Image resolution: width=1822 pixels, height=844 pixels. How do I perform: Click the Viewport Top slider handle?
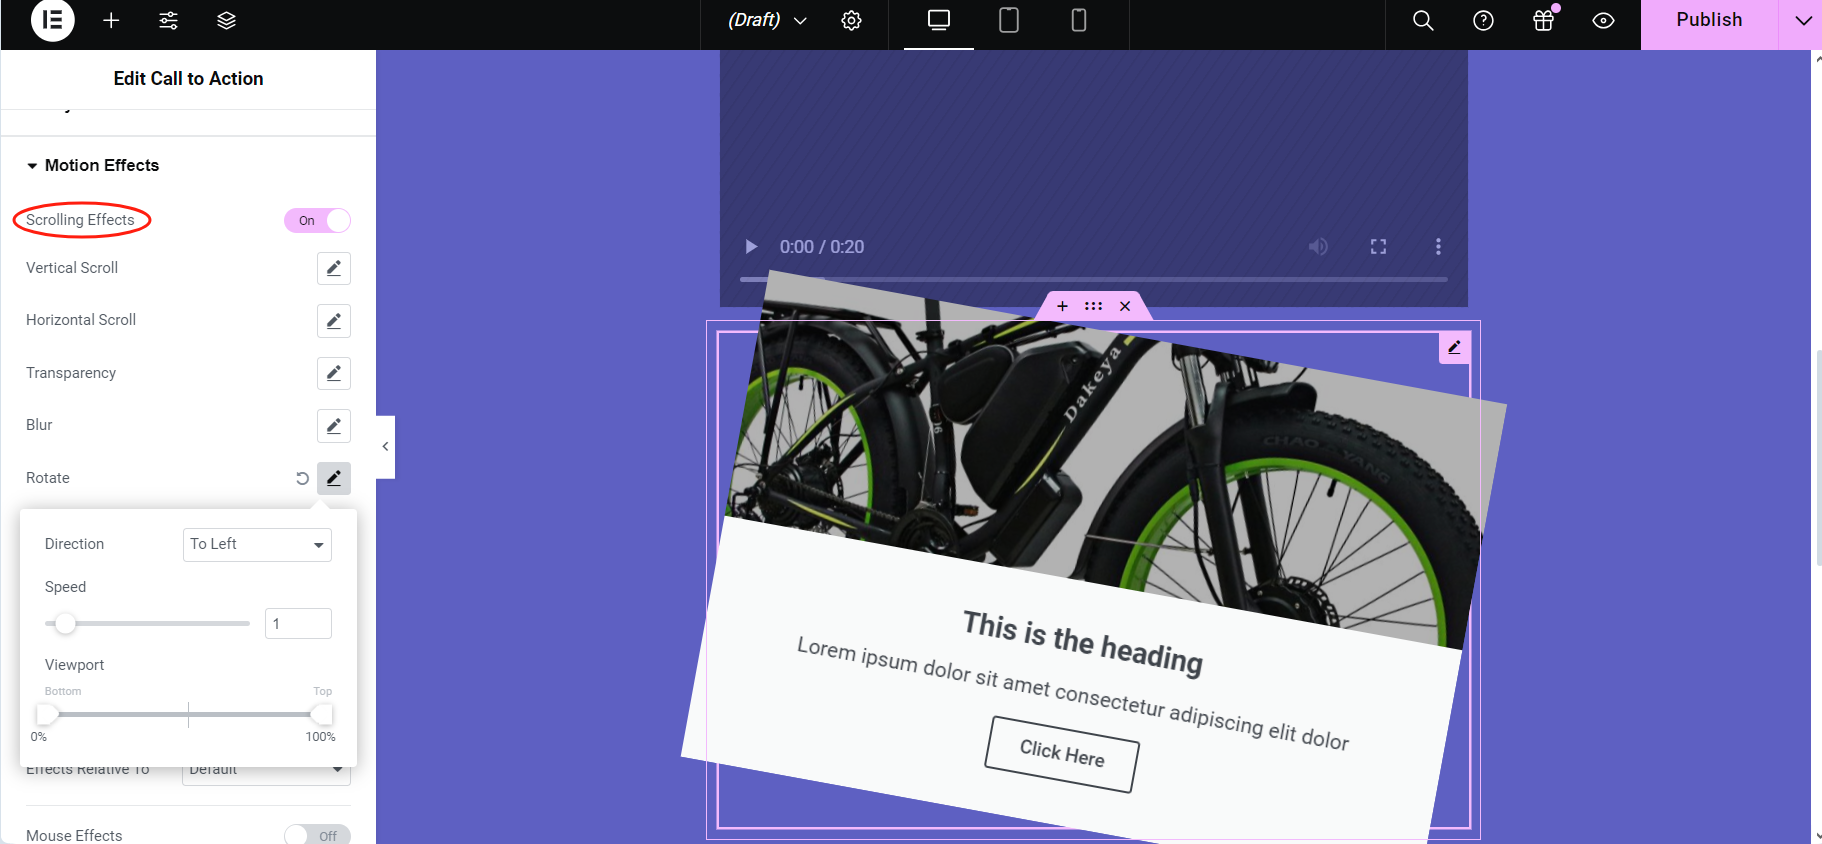[322, 714]
